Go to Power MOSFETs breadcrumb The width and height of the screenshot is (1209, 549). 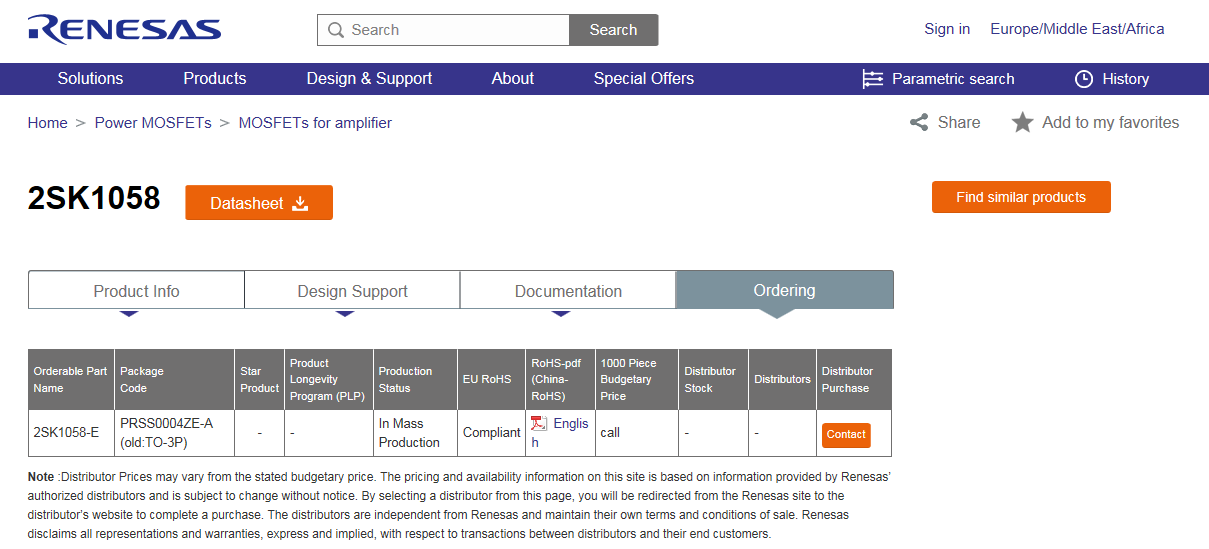[x=153, y=123]
